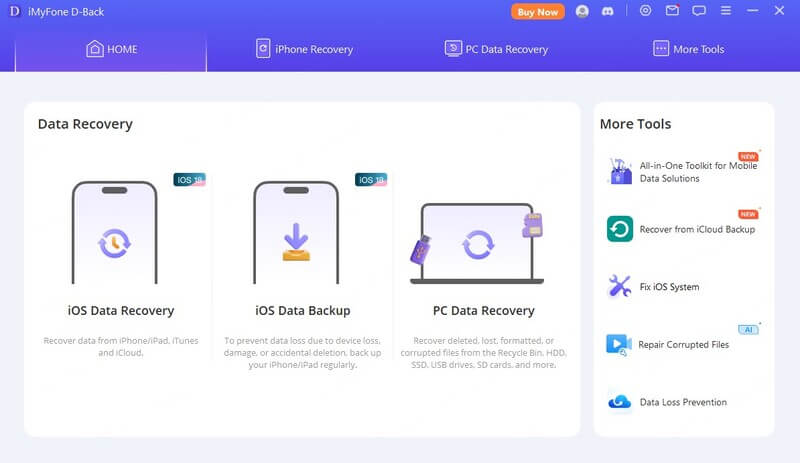Switch to the HOME tab
This screenshot has width=800, height=463.
(111, 50)
